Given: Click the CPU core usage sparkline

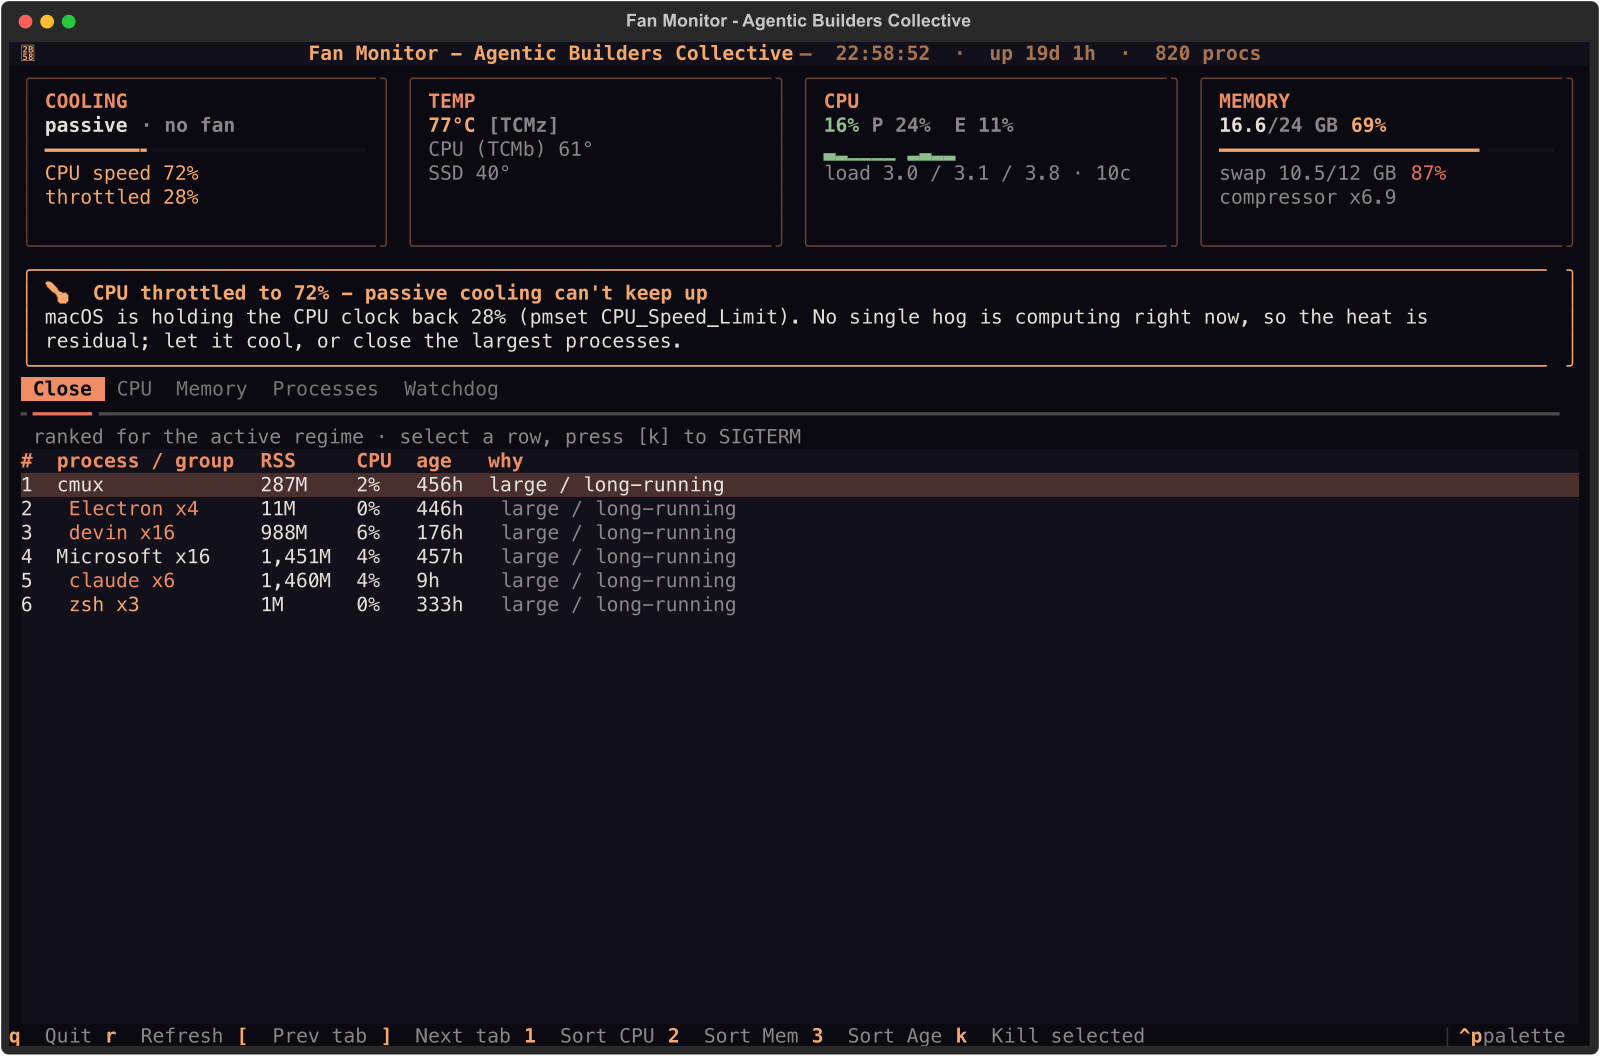Looking at the screenshot, I should [x=889, y=157].
